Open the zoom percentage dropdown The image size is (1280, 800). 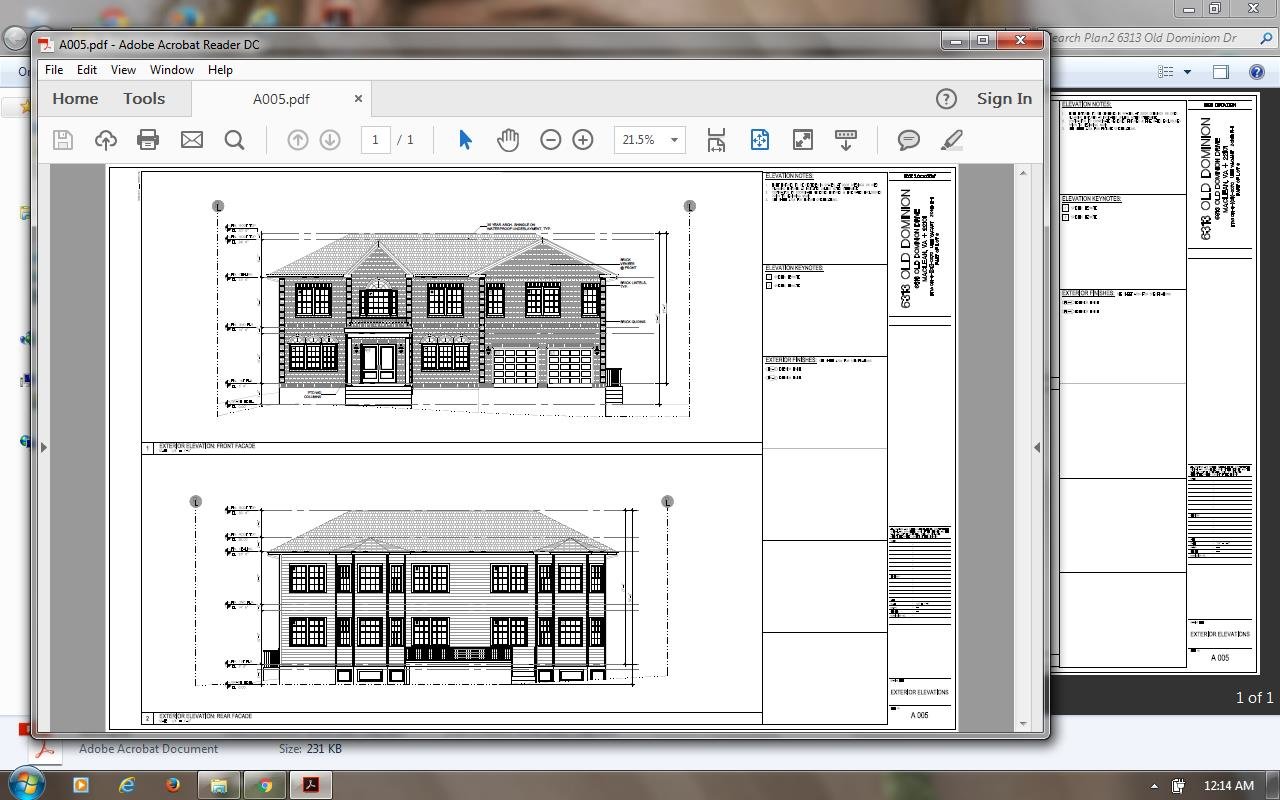[x=673, y=140]
